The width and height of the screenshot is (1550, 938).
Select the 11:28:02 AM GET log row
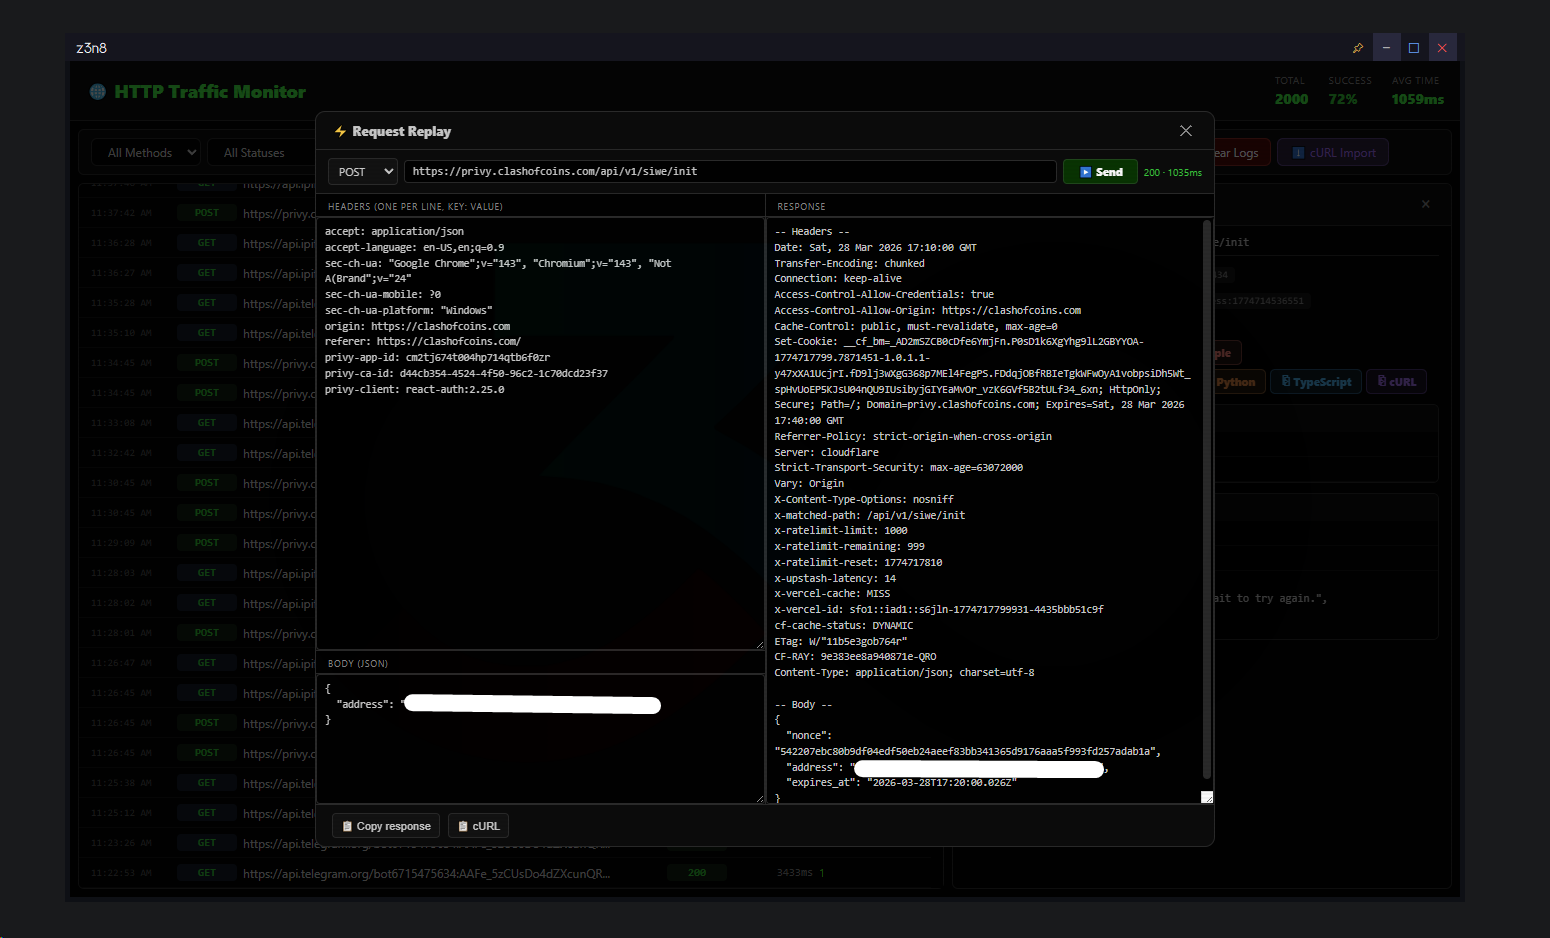coord(198,603)
